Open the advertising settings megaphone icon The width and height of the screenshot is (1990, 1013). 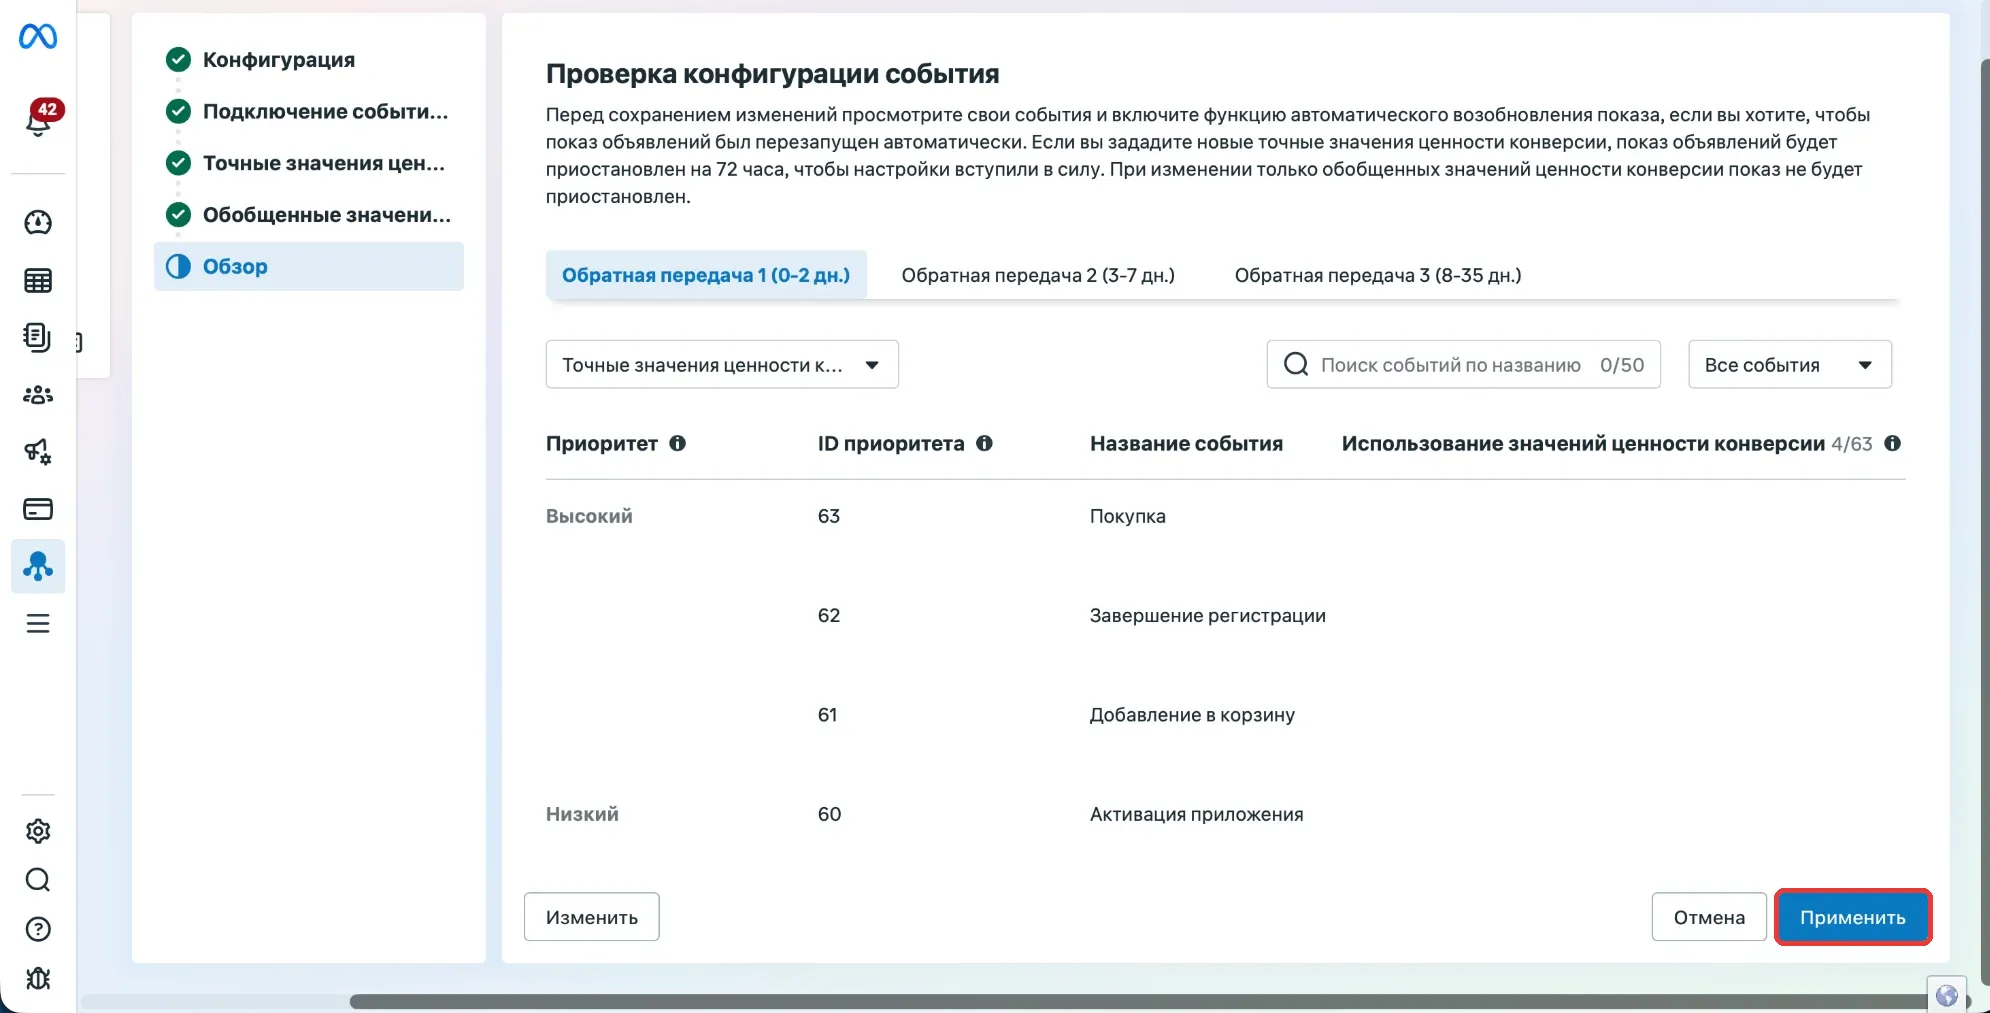pos(38,452)
